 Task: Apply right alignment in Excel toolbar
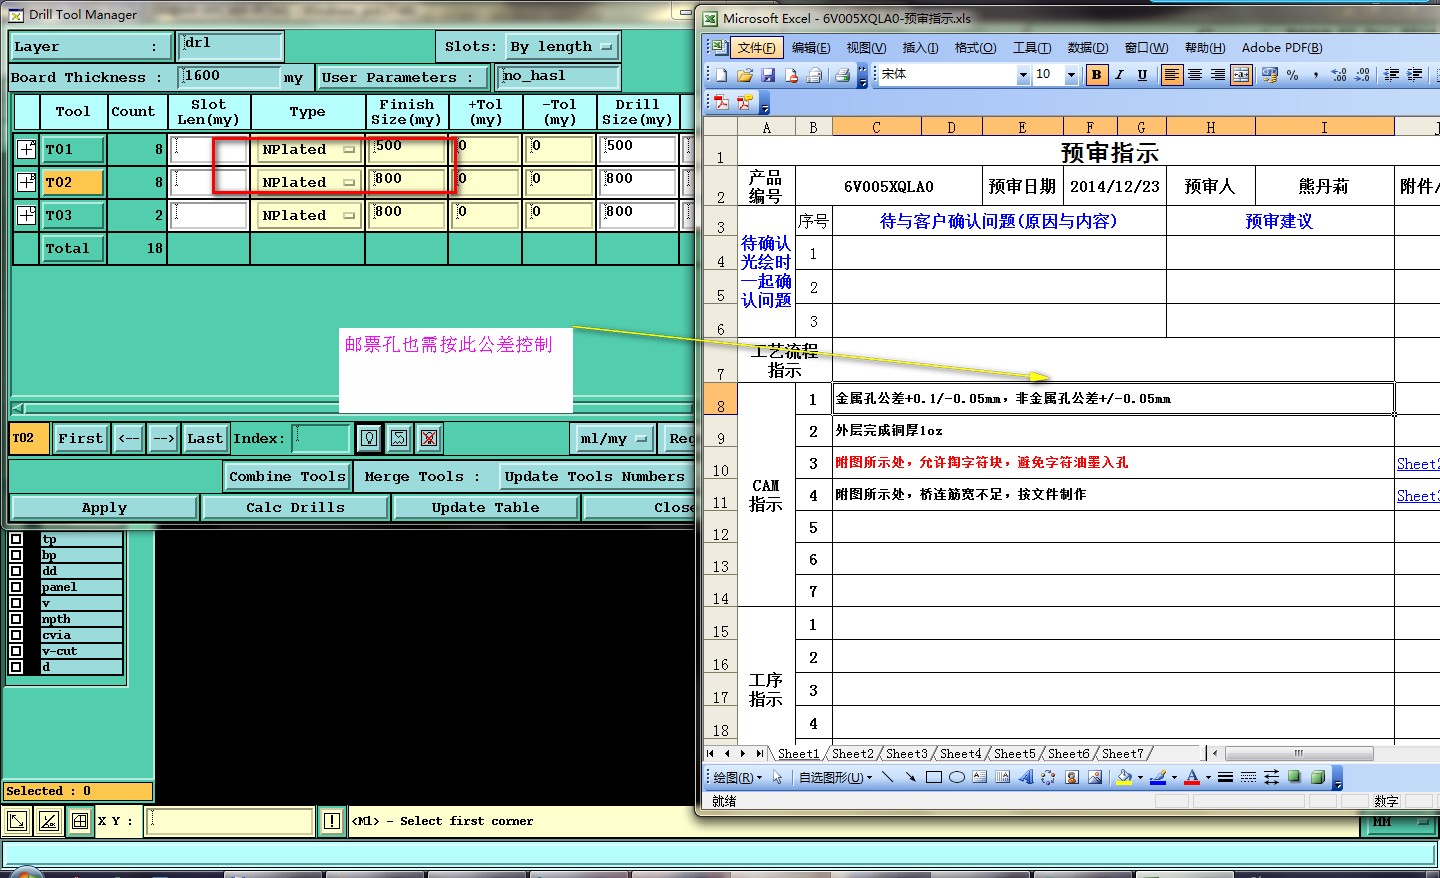tap(1217, 75)
